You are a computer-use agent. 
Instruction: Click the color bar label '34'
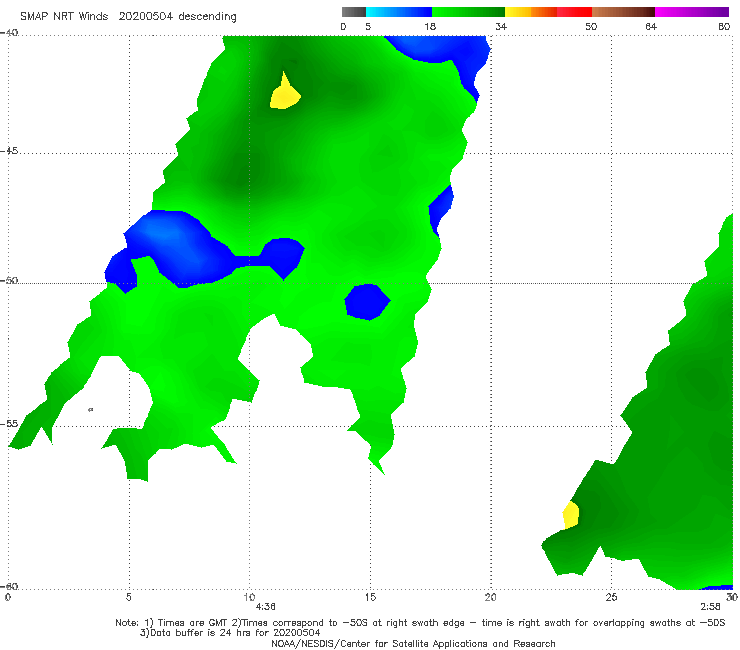pos(501,27)
